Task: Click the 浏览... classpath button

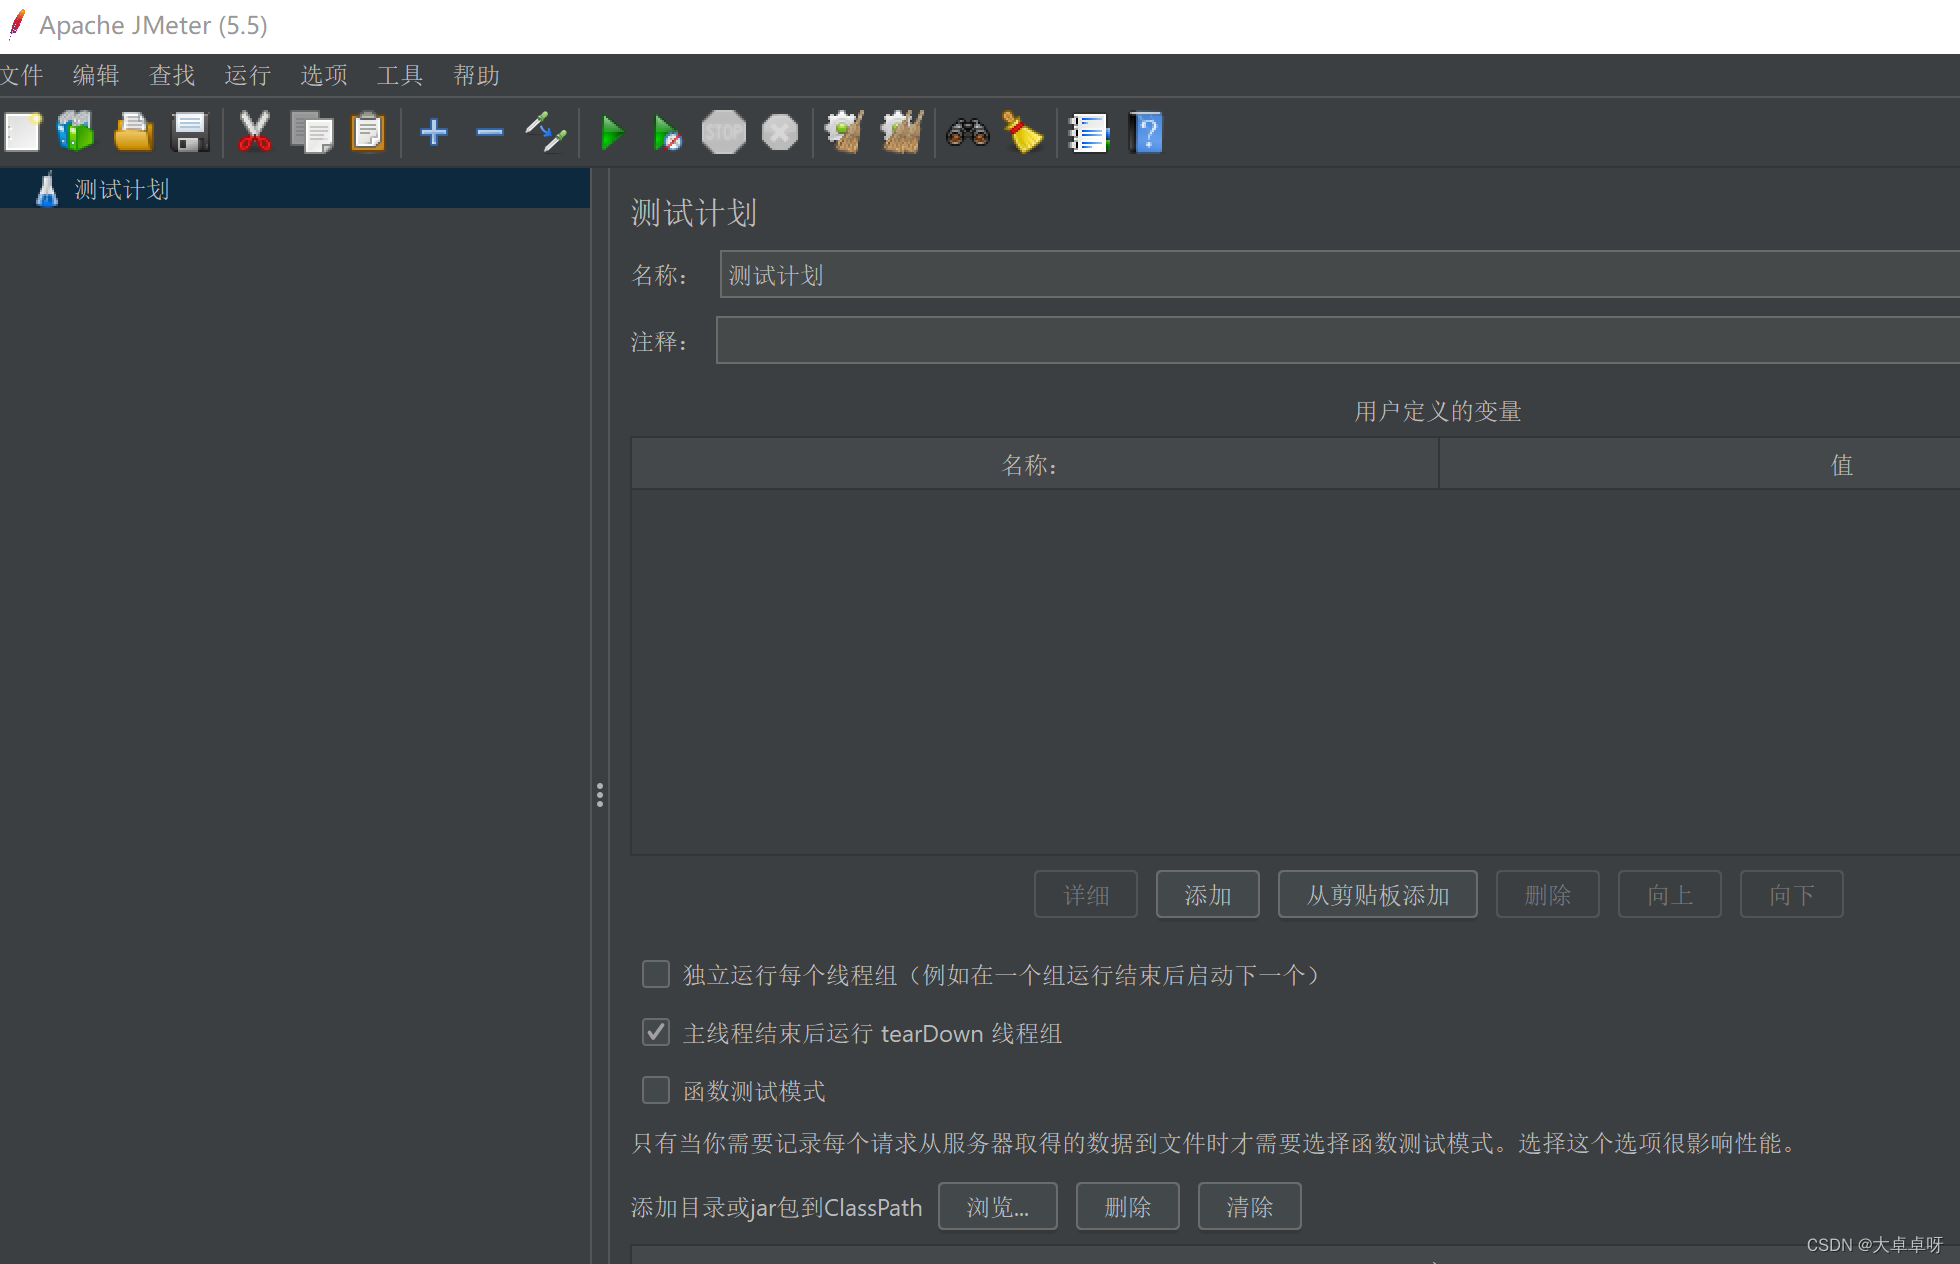Action: click(x=997, y=1206)
